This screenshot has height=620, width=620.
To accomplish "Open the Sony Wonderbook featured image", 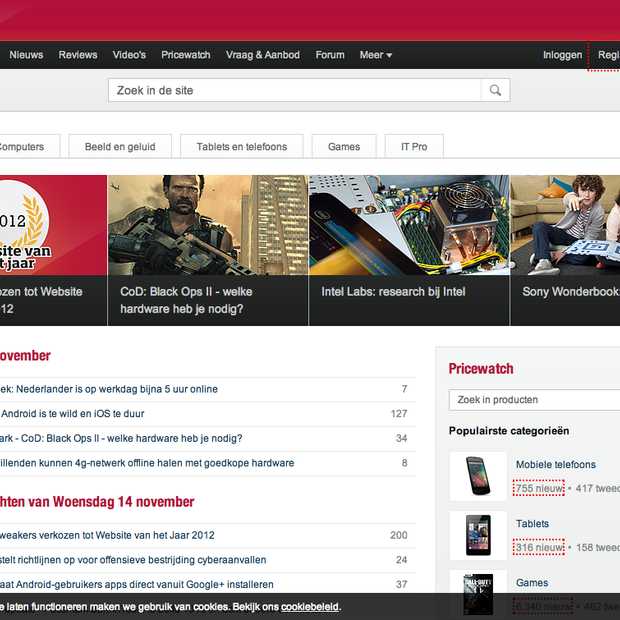I will pos(565,225).
